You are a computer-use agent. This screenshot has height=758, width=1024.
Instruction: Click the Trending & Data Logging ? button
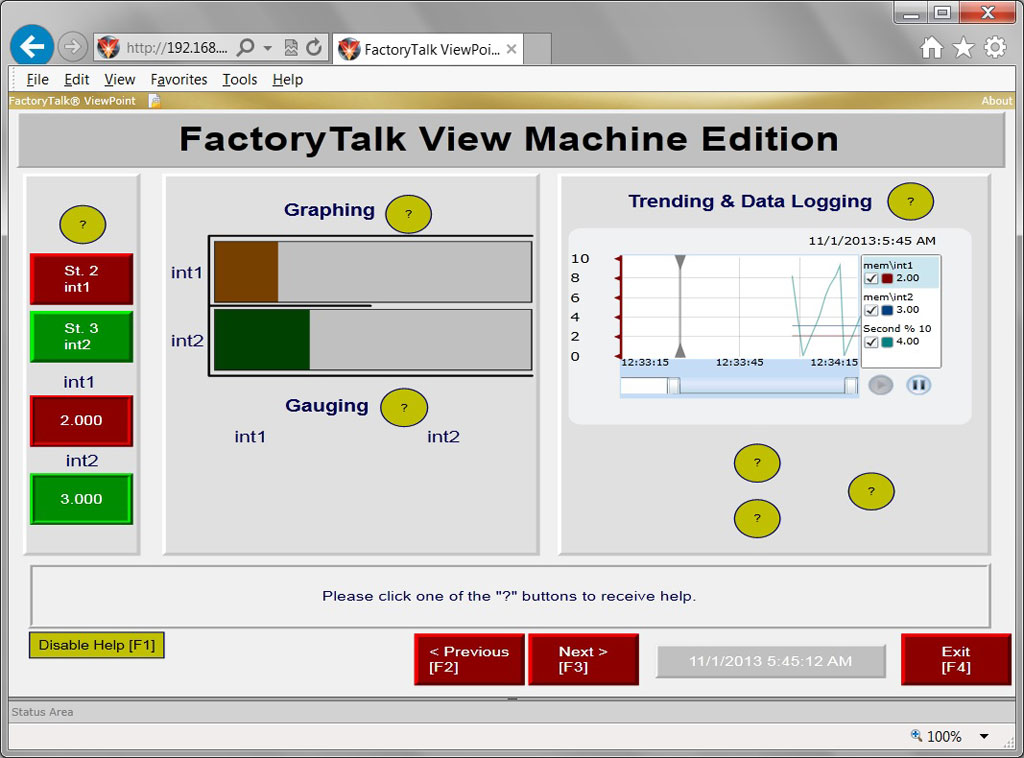[x=910, y=201]
